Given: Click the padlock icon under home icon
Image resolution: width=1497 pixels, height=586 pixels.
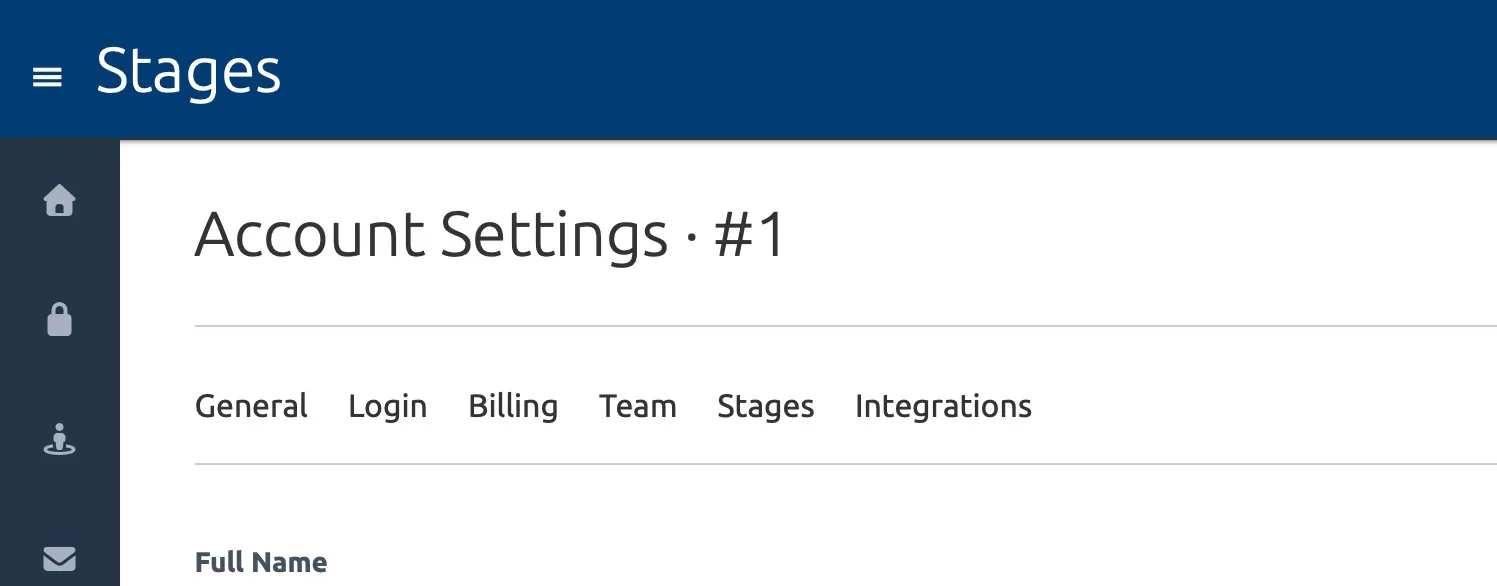Looking at the screenshot, I should [x=60, y=319].
